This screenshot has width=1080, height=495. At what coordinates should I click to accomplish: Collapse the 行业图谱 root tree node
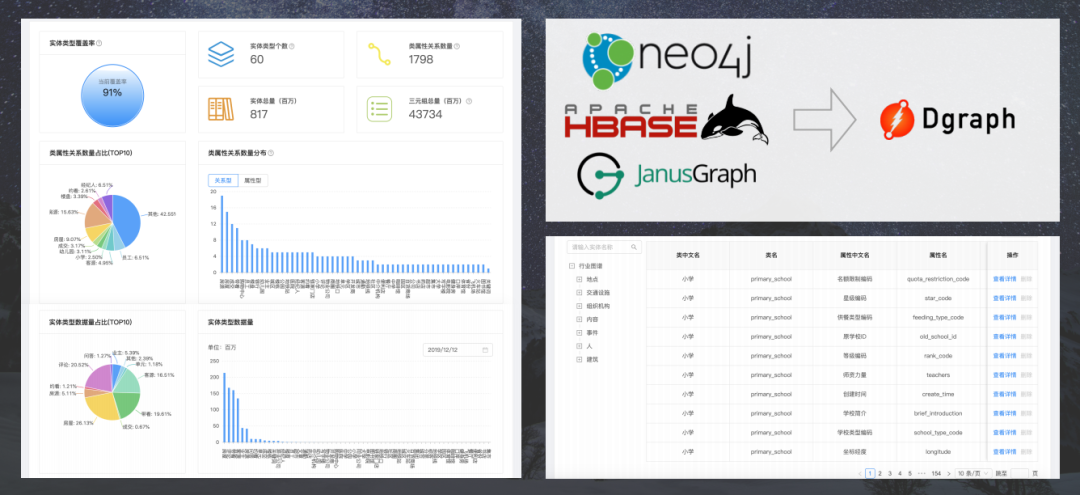571,266
